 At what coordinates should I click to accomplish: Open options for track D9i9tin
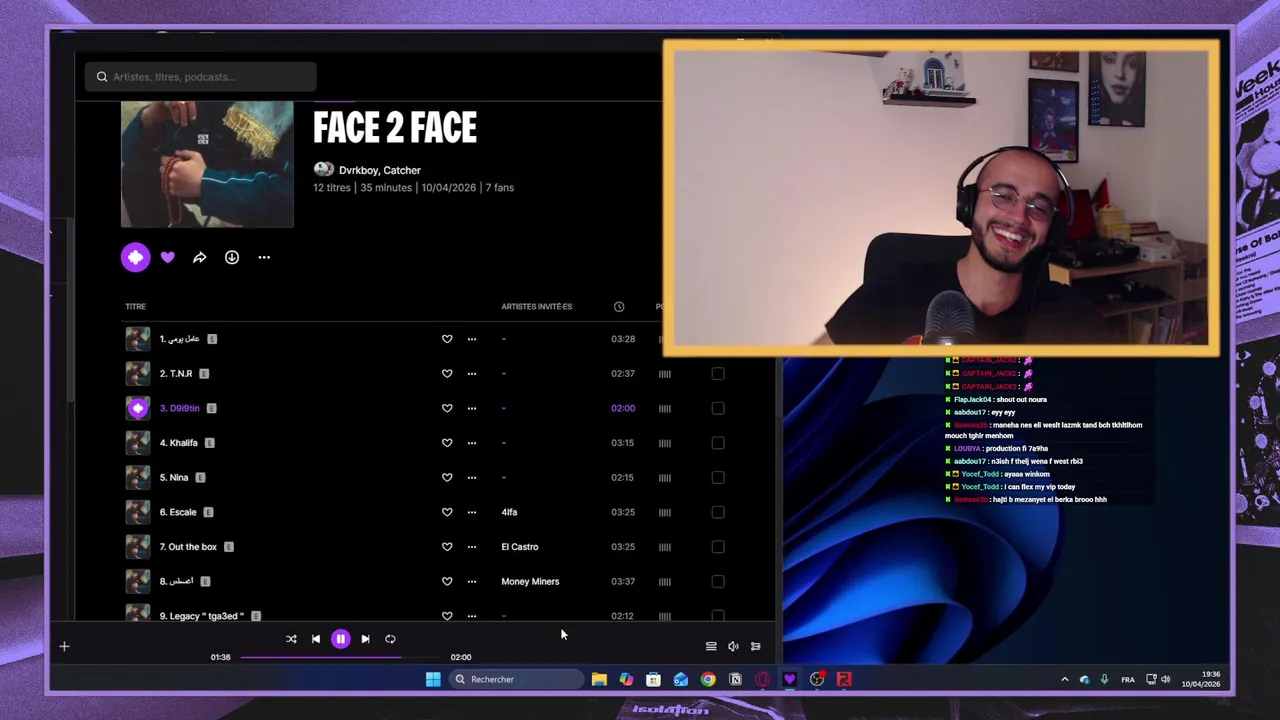pos(472,408)
